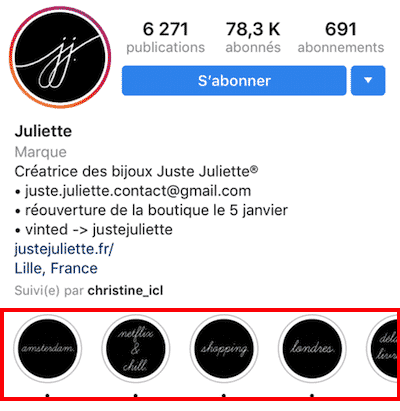400x411 pixels.
Task: Tap the réouverture de la boutique line
Action: coord(156,210)
